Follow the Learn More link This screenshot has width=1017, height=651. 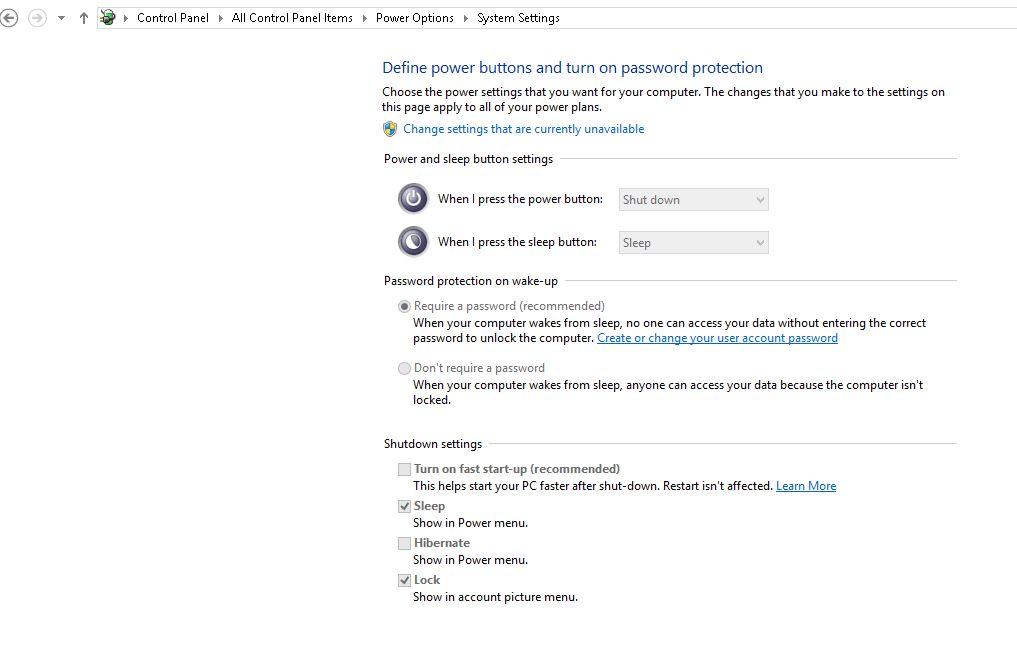[x=806, y=486]
